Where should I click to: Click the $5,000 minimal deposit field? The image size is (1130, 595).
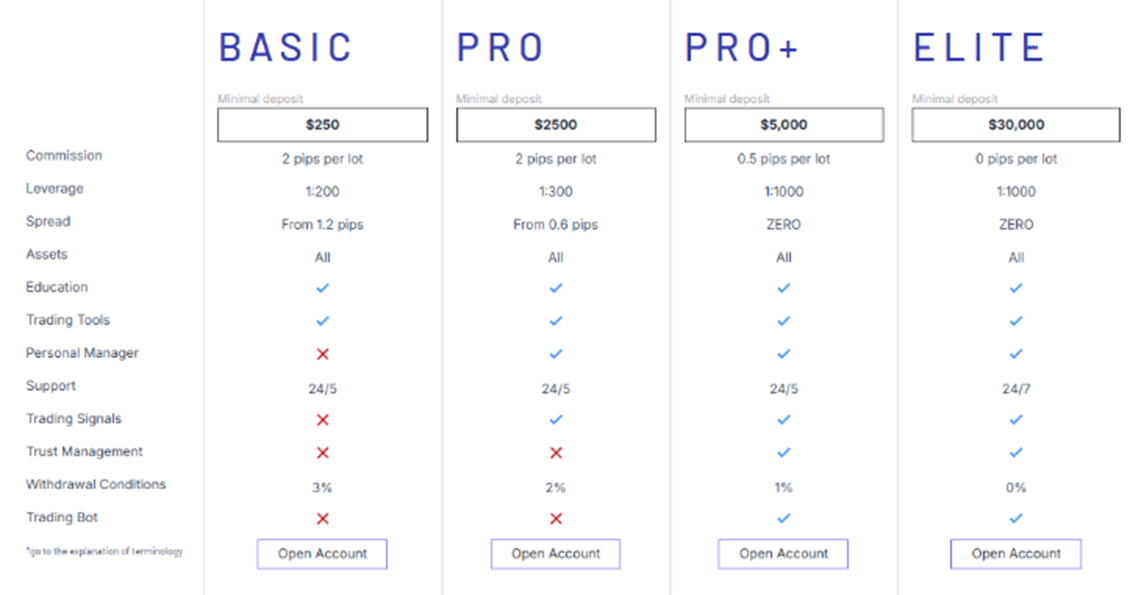[784, 125]
